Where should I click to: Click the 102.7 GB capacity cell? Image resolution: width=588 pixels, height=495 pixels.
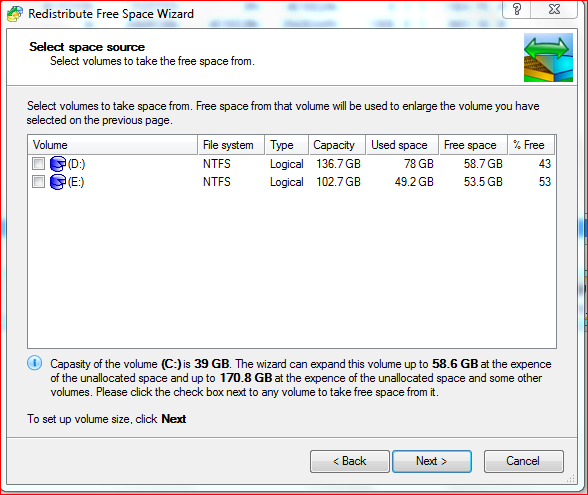pos(338,182)
